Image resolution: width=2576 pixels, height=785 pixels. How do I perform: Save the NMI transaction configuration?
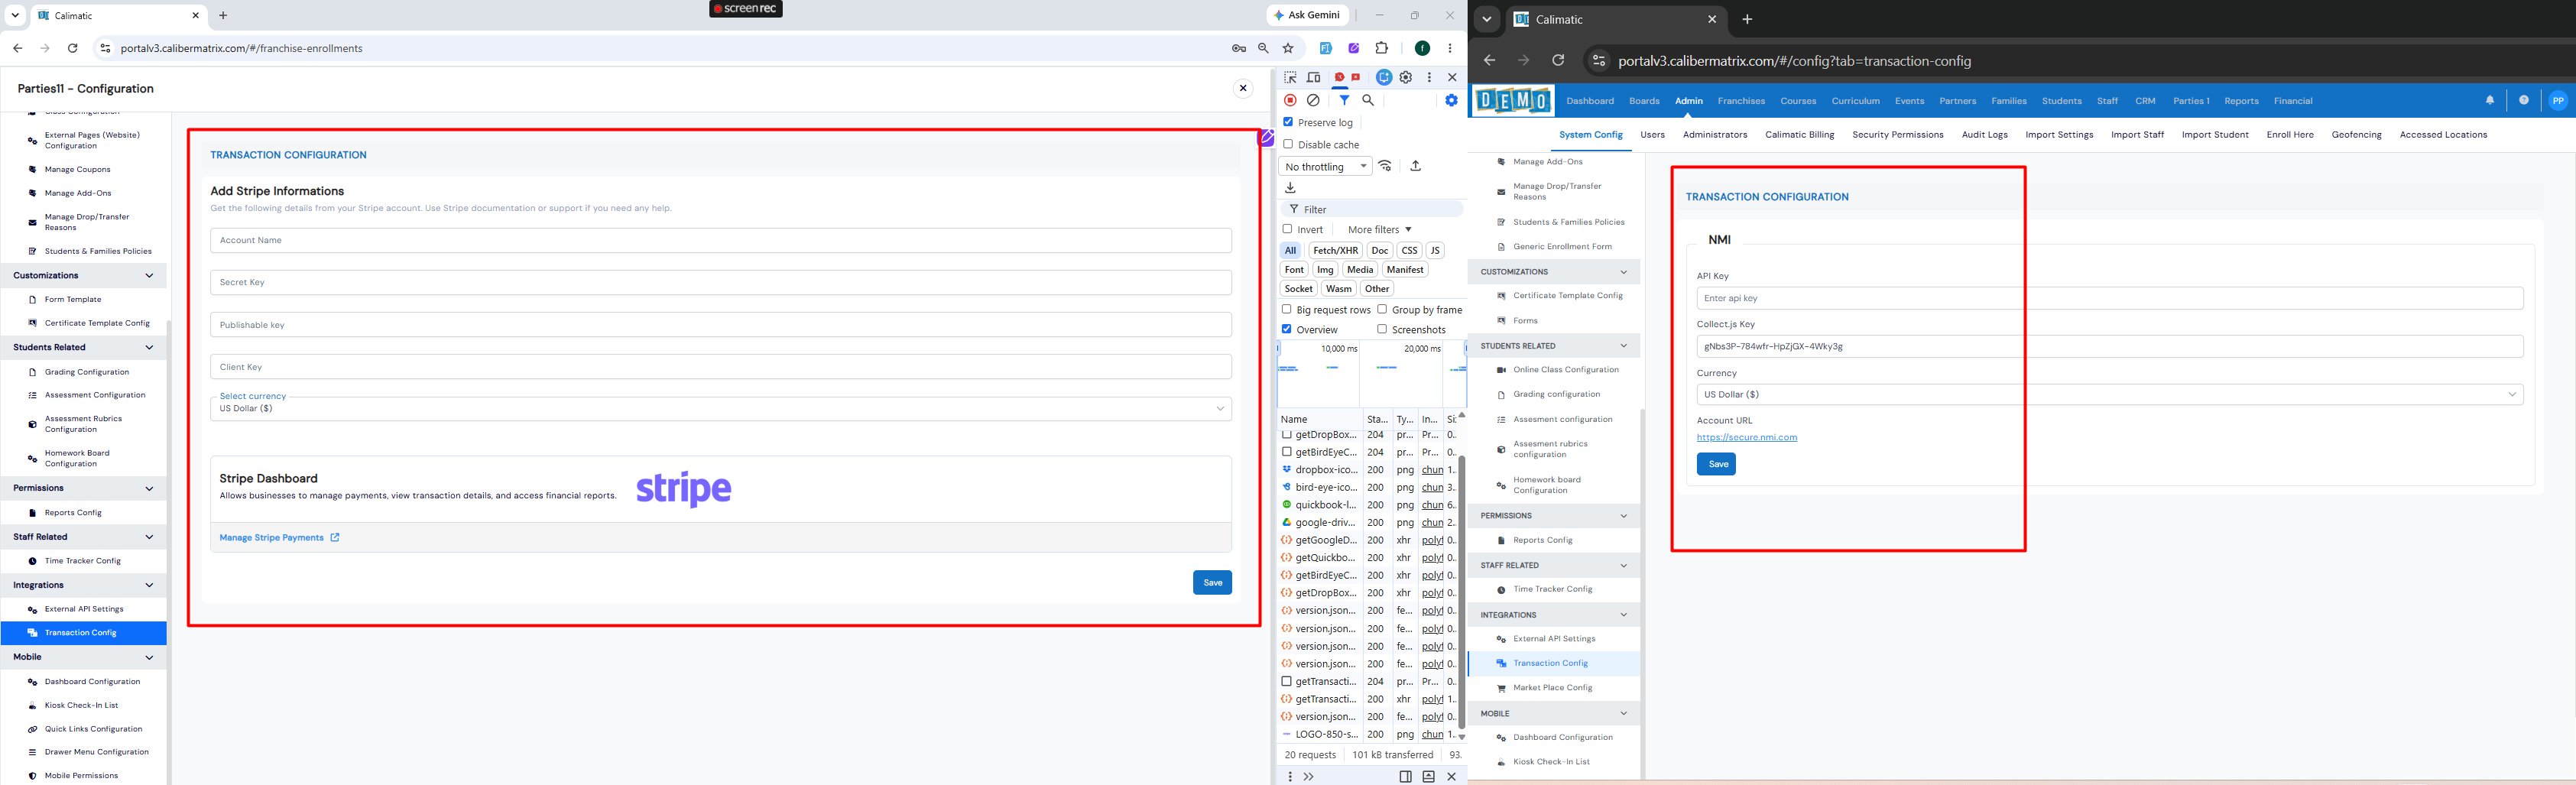tap(1716, 464)
